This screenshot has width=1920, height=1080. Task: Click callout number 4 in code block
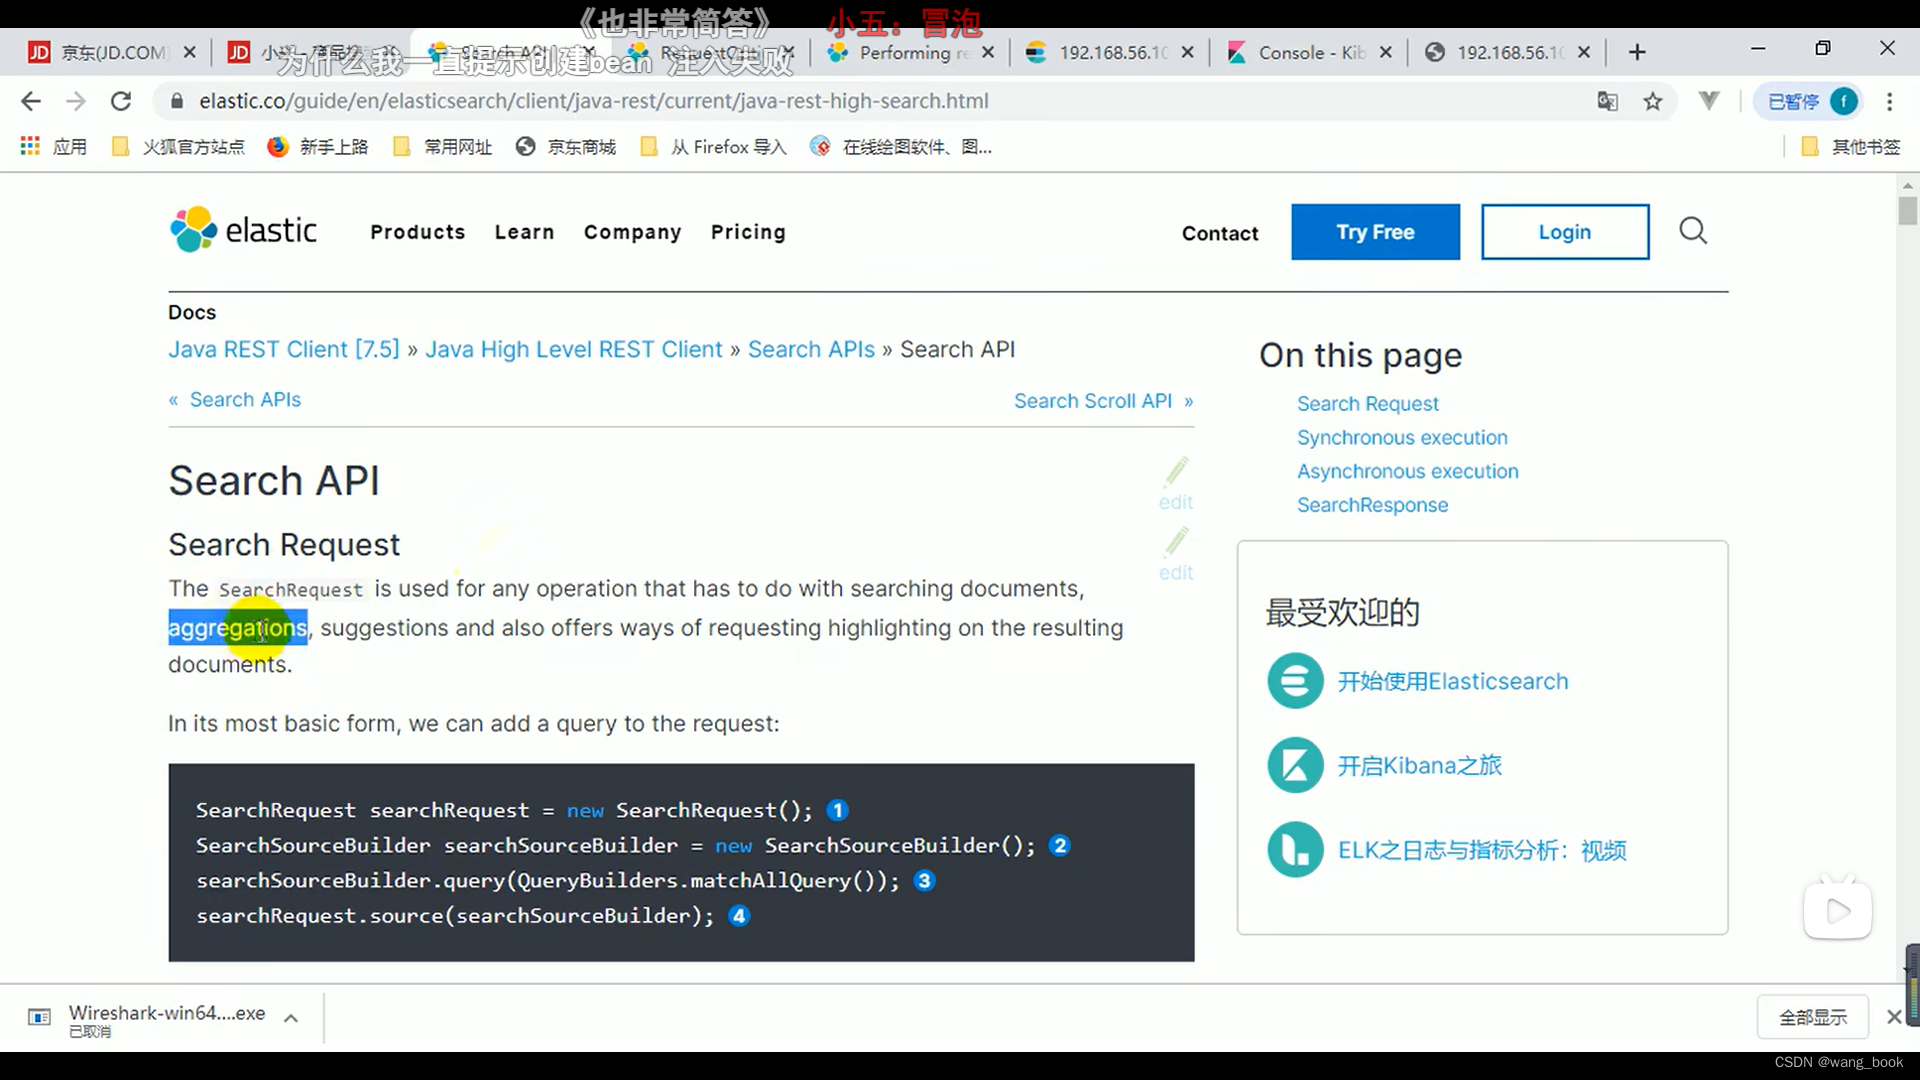click(739, 915)
